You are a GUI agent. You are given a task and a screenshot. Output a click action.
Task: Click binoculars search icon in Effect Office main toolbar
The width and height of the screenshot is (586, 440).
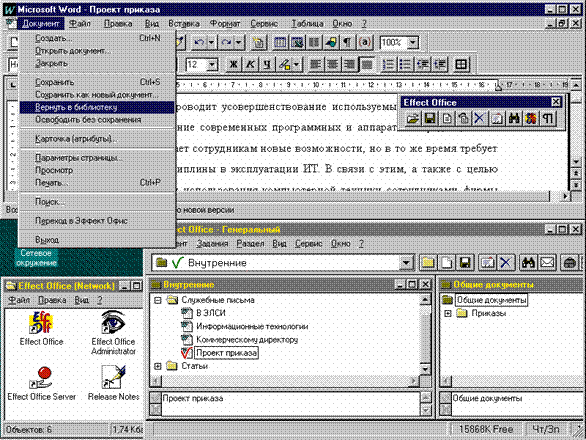click(x=528, y=263)
